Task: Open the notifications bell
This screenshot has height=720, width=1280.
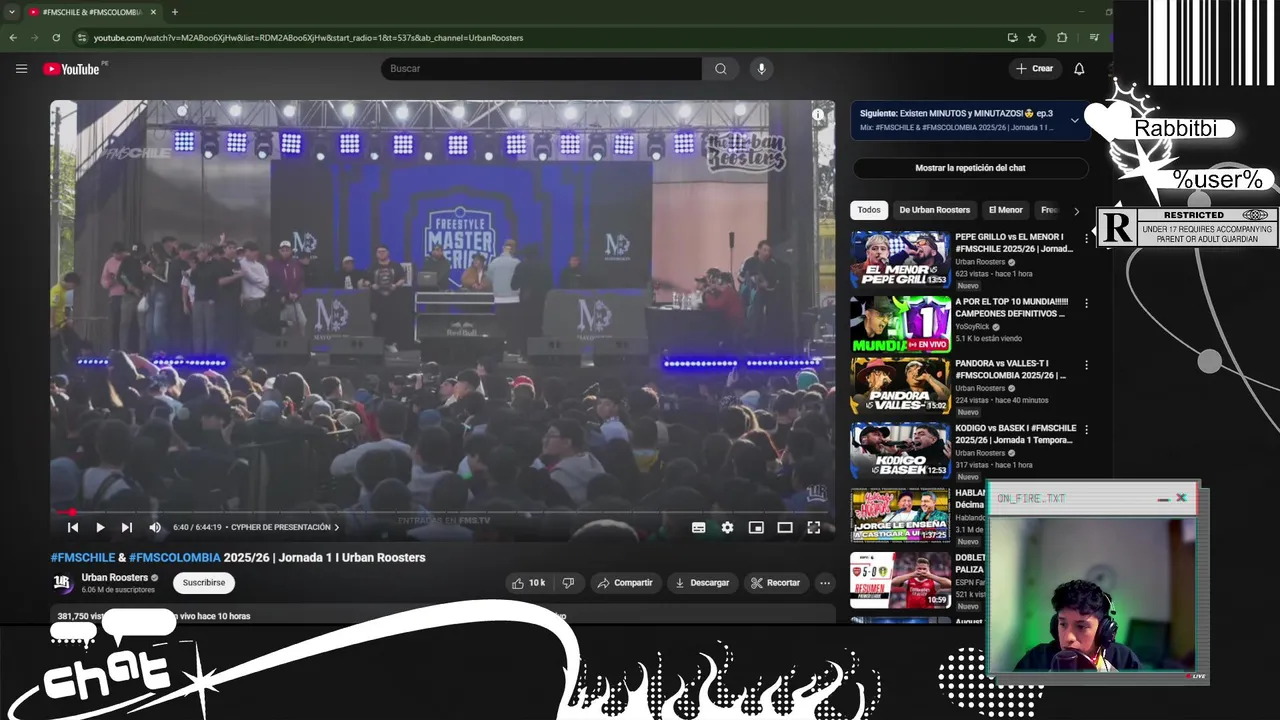Action: [x=1079, y=69]
